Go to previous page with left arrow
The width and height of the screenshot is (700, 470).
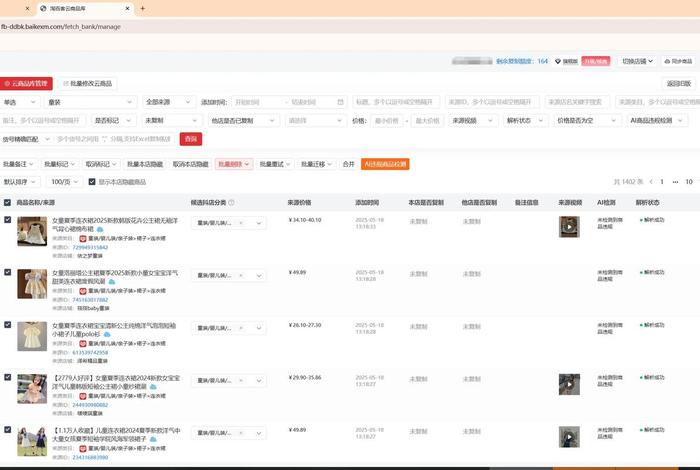pos(651,182)
